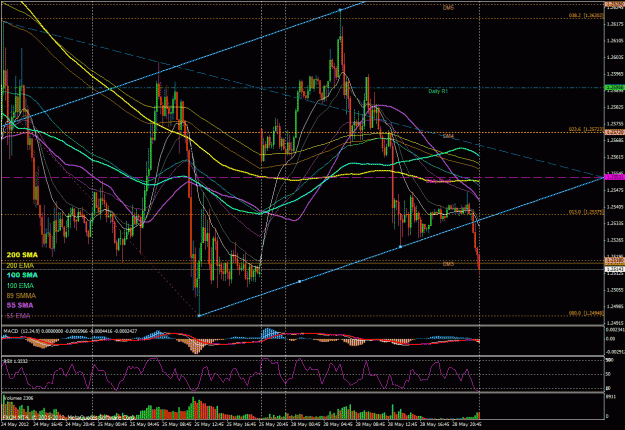The height and width of the screenshot is (430, 625).
Task: Click the 24 May 16:45 time axis label
Action: coord(47,424)
